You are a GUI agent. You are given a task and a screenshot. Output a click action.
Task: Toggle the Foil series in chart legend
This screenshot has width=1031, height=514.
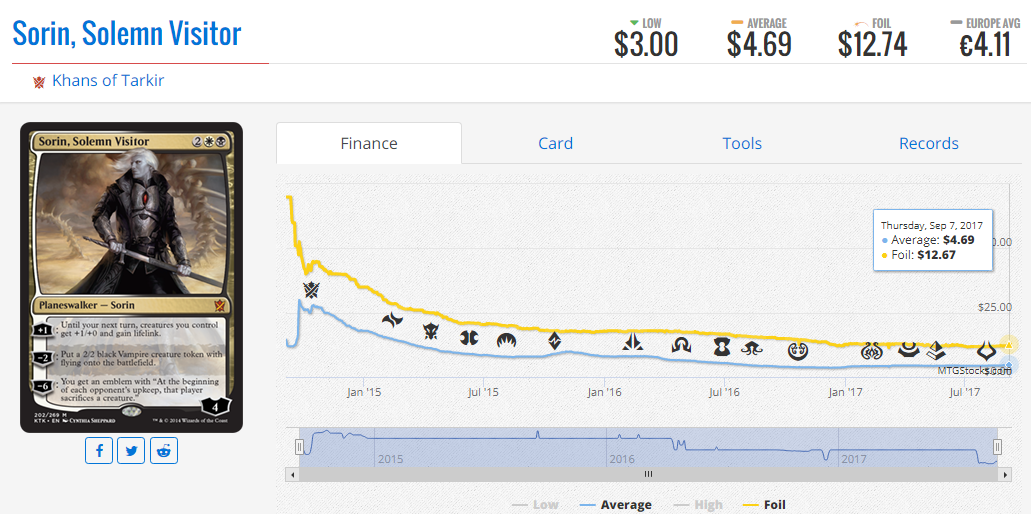pyautogui.click(x=765, y=505)
